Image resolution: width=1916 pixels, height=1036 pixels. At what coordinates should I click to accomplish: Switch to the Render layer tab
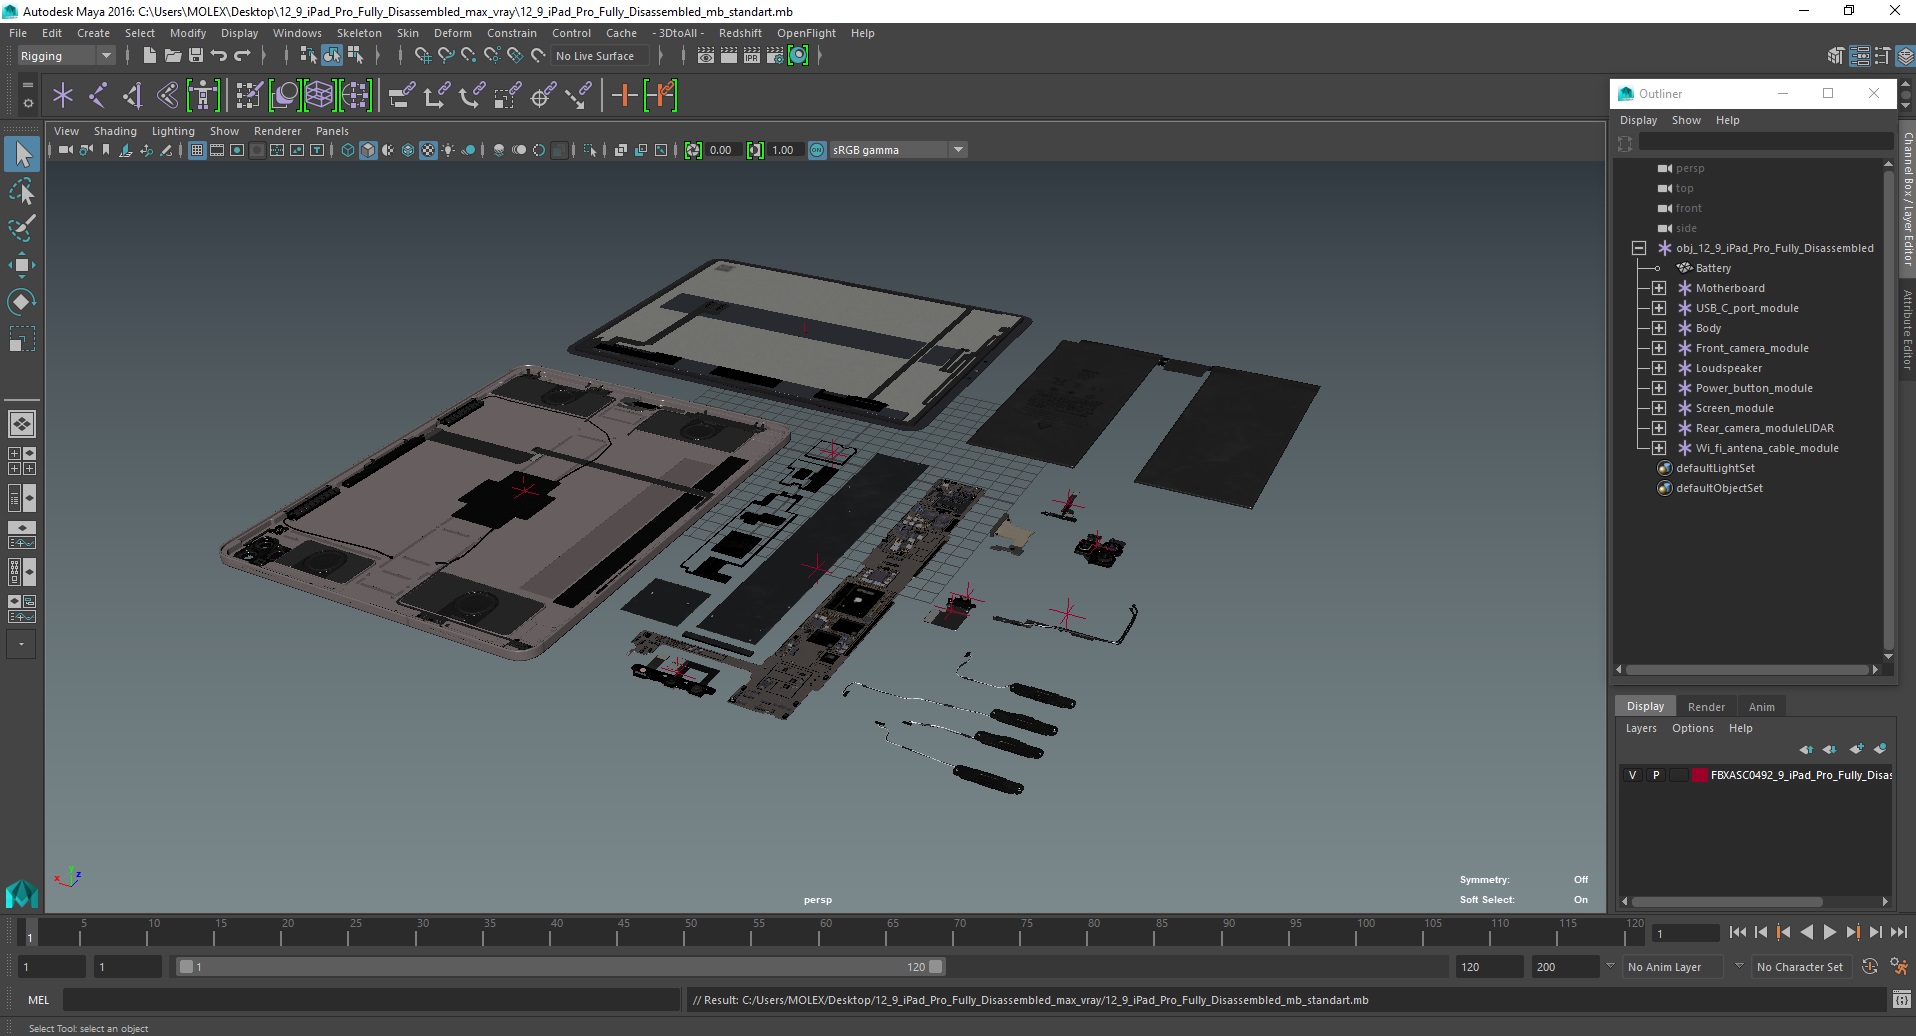point(1706,706)
